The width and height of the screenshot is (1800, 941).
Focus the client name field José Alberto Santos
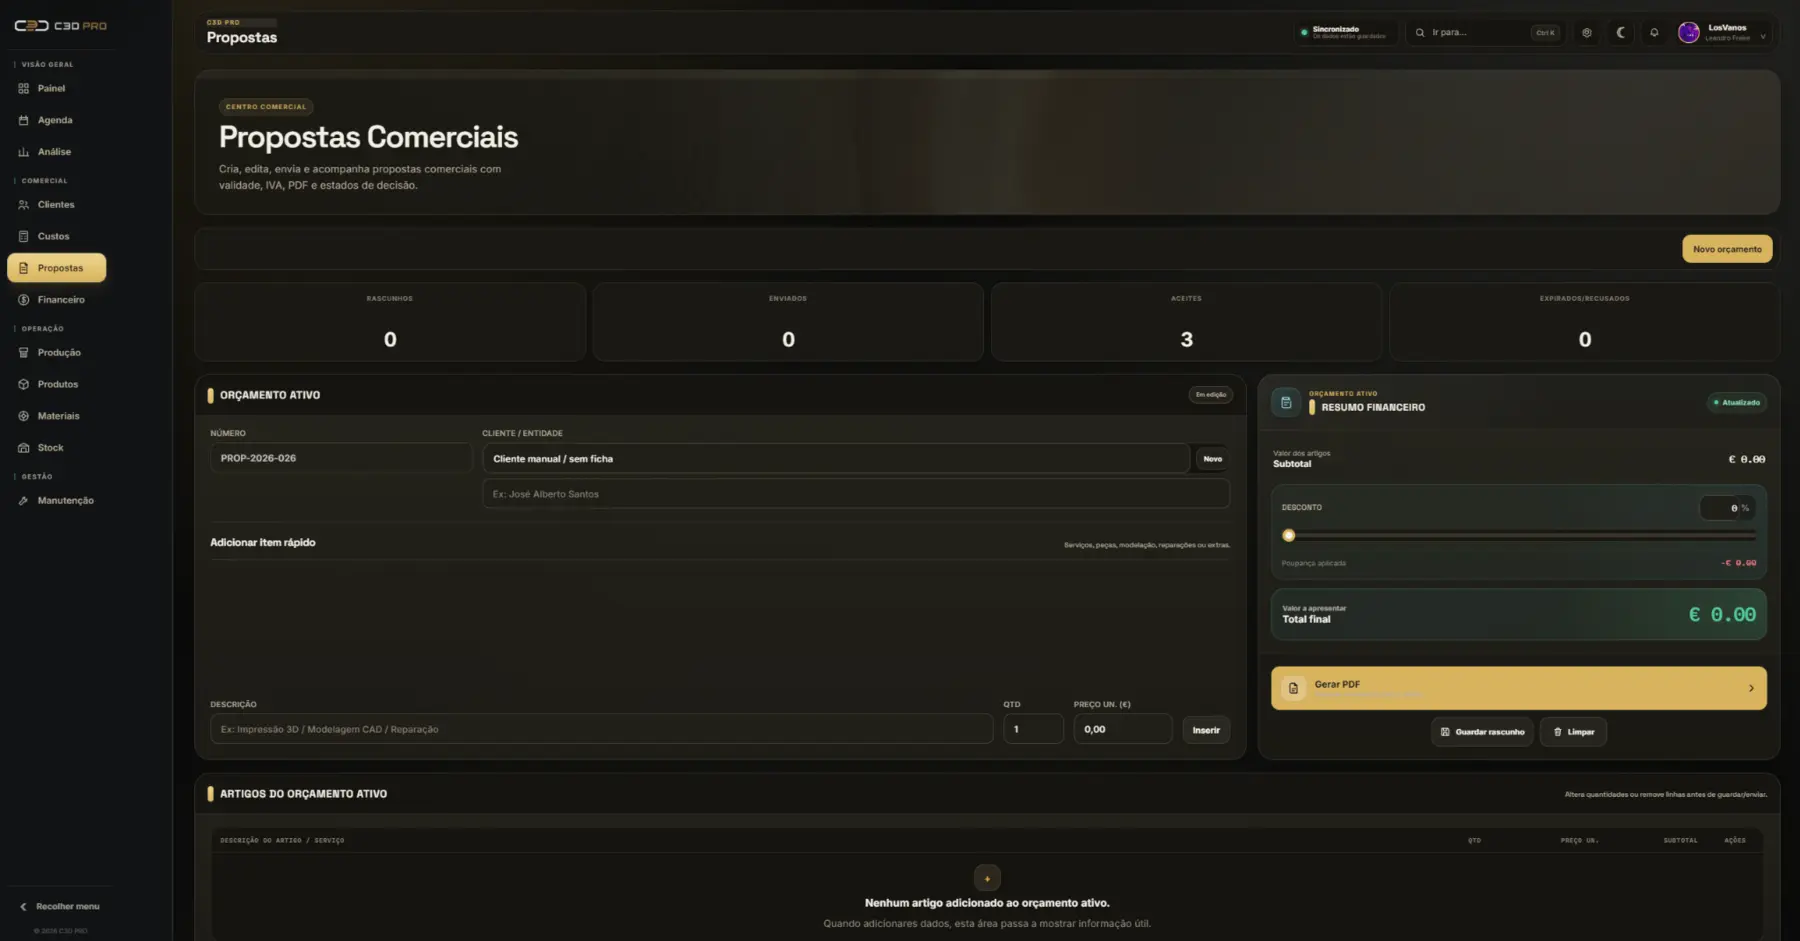[x=856, y=494]
